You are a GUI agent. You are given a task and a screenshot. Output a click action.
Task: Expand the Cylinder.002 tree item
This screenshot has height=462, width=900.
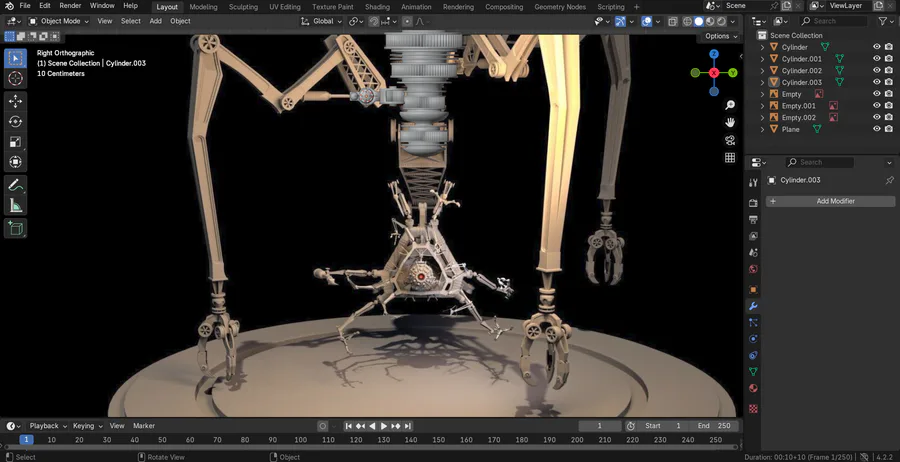(763, 71)
